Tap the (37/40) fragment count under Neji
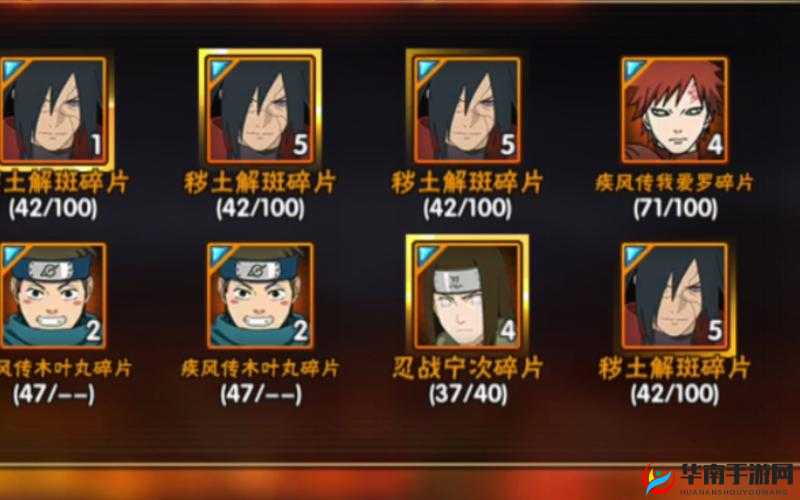Image resolution: width=800 pixels, height=500 pixels. (x=467, y=394)
